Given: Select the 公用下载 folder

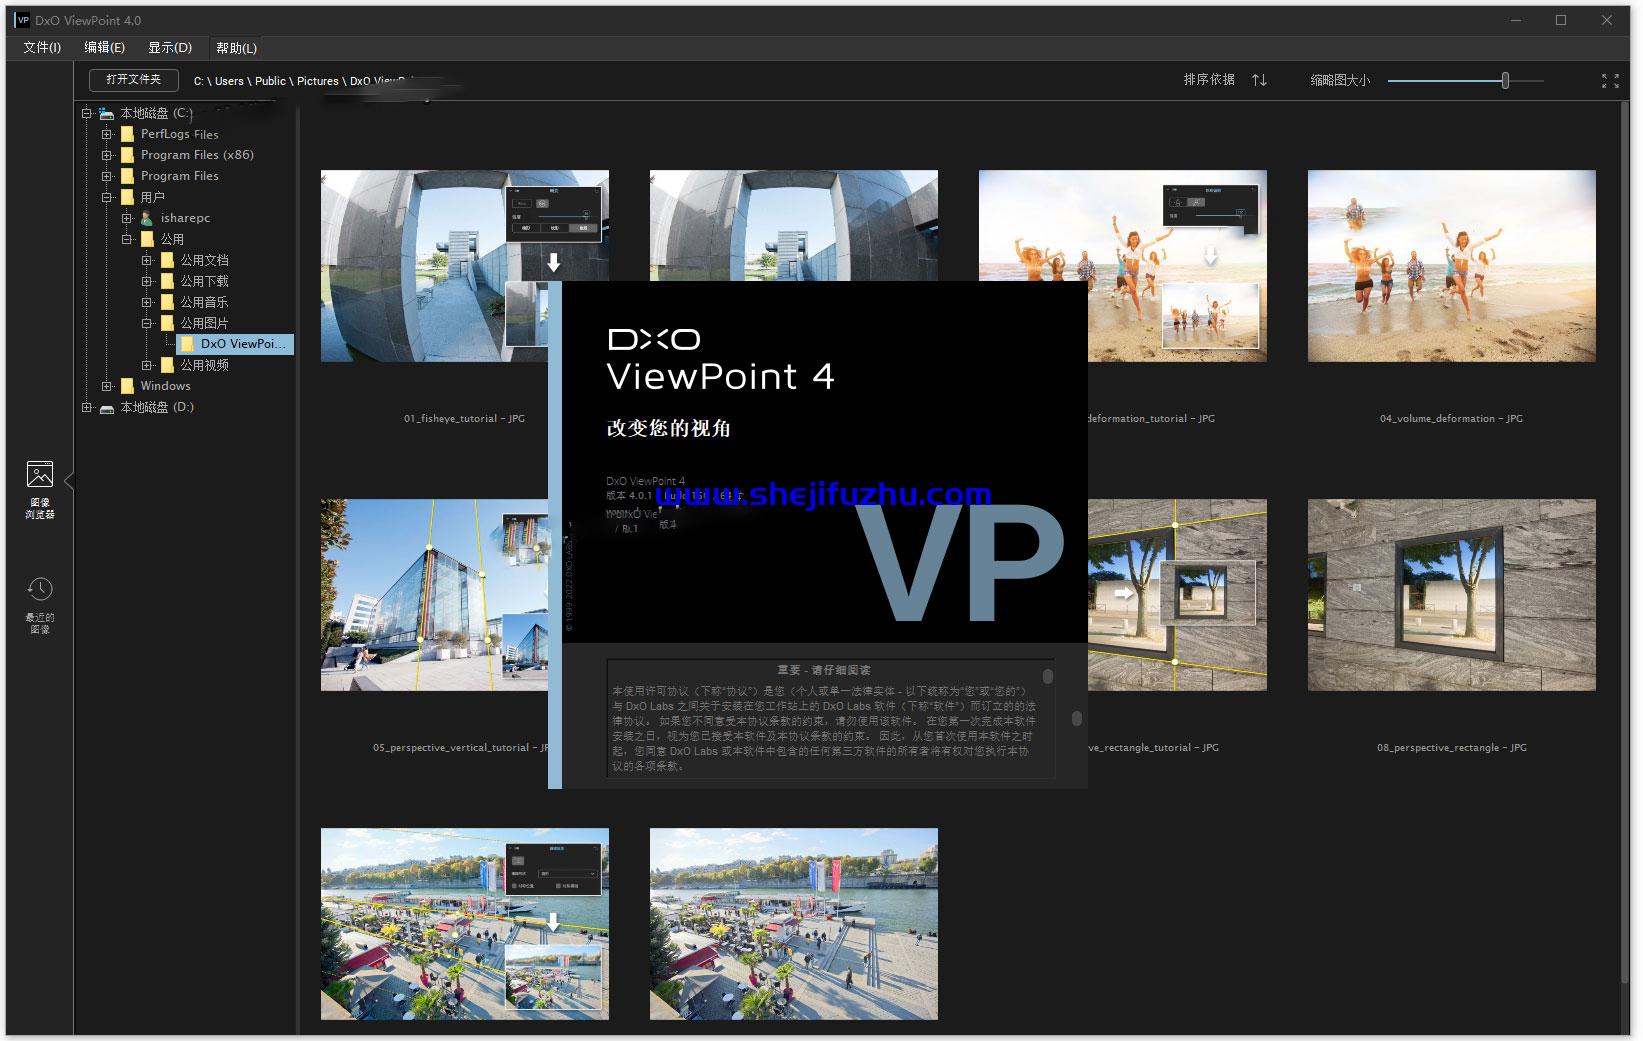Looking at the screenshot, I should click(x=204, y=281).
